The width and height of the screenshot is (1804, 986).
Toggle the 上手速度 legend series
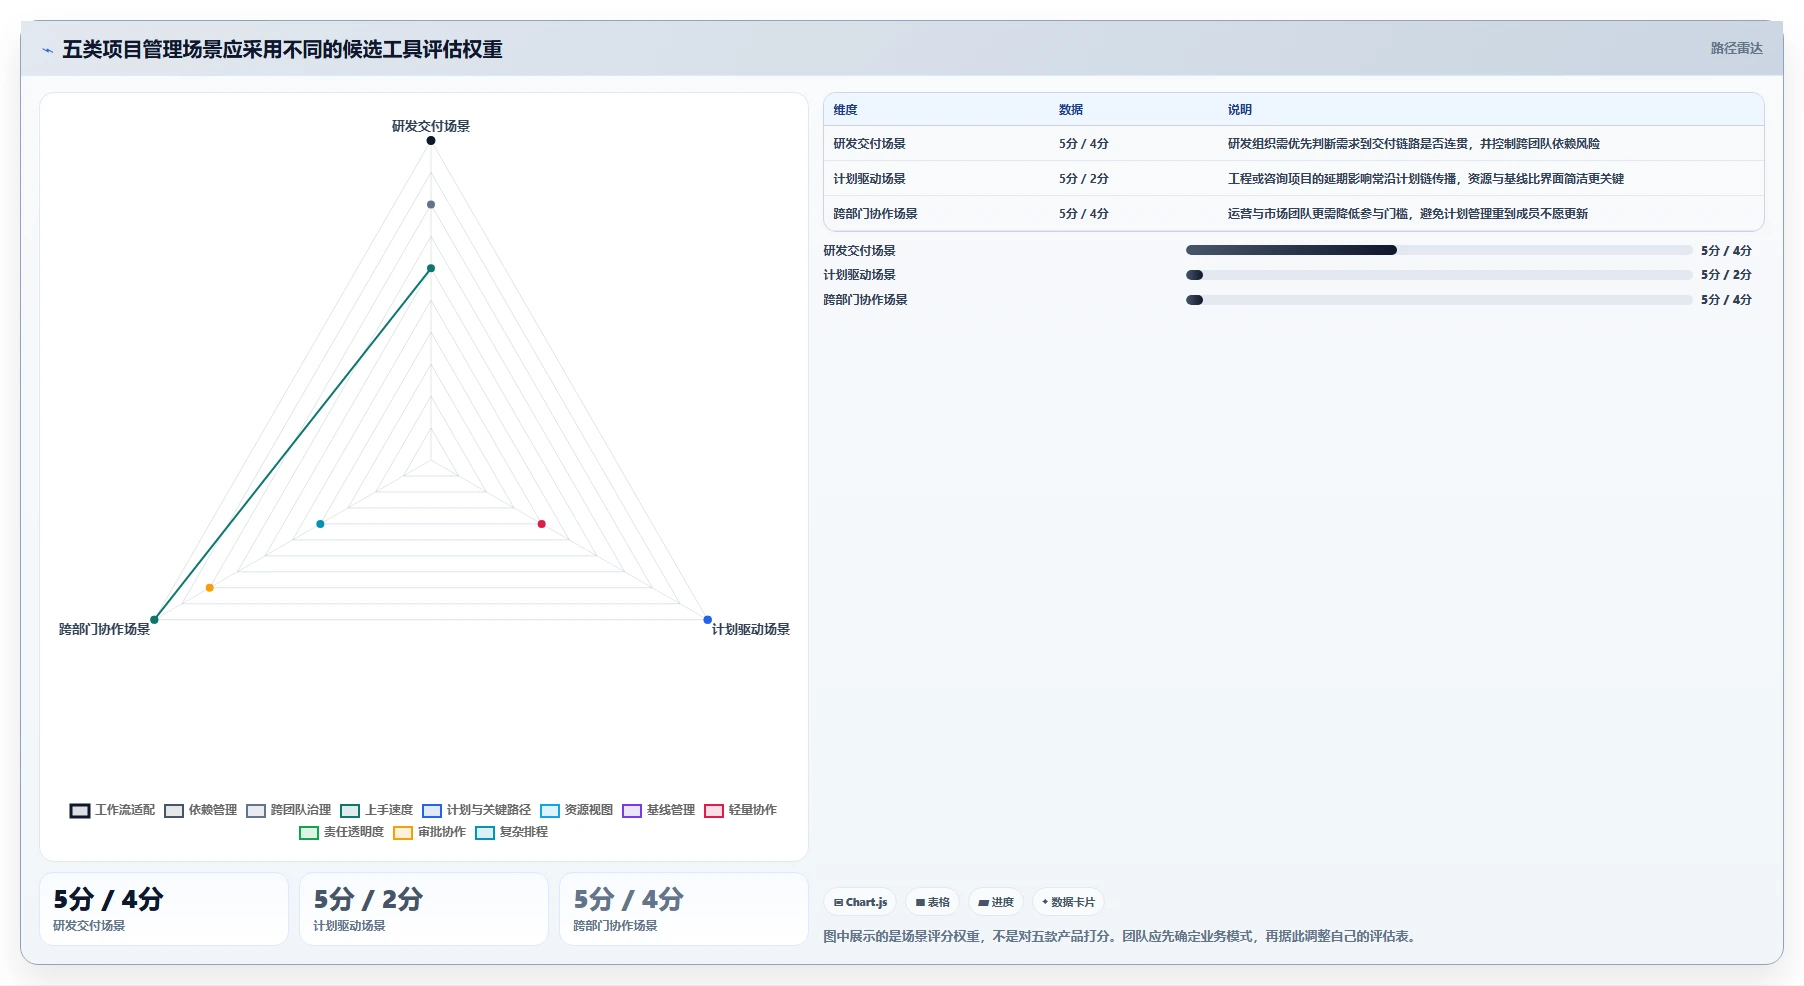(x=376, y=810)
